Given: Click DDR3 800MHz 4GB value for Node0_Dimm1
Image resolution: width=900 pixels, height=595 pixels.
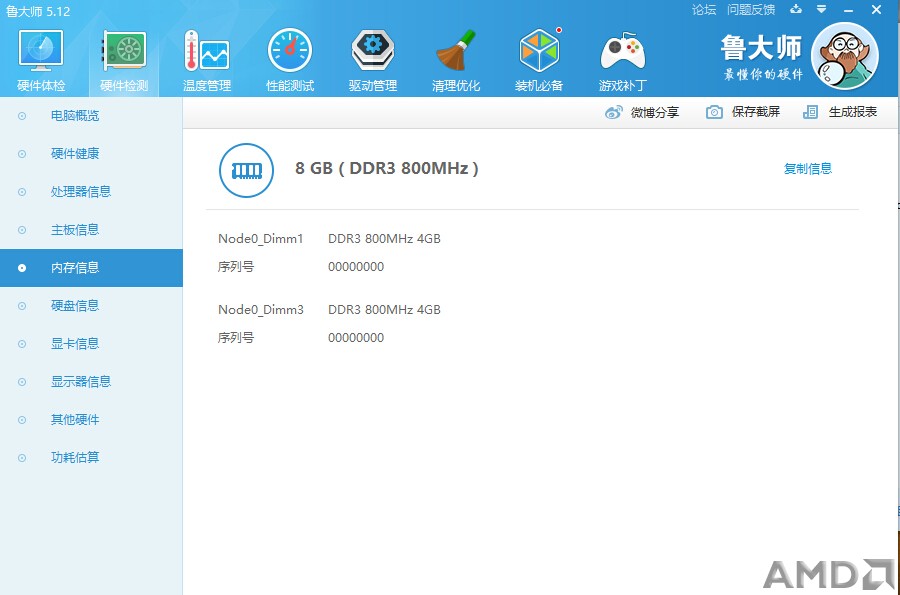Looking at the screenshot, I should (384, 239).
